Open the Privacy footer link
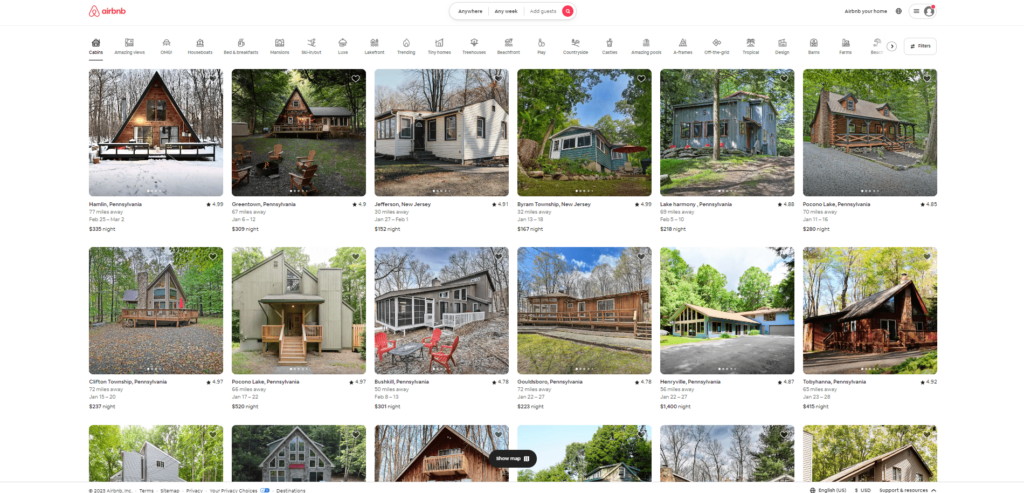This screenshot has width=1024, height=493. [x=194, y=490]
